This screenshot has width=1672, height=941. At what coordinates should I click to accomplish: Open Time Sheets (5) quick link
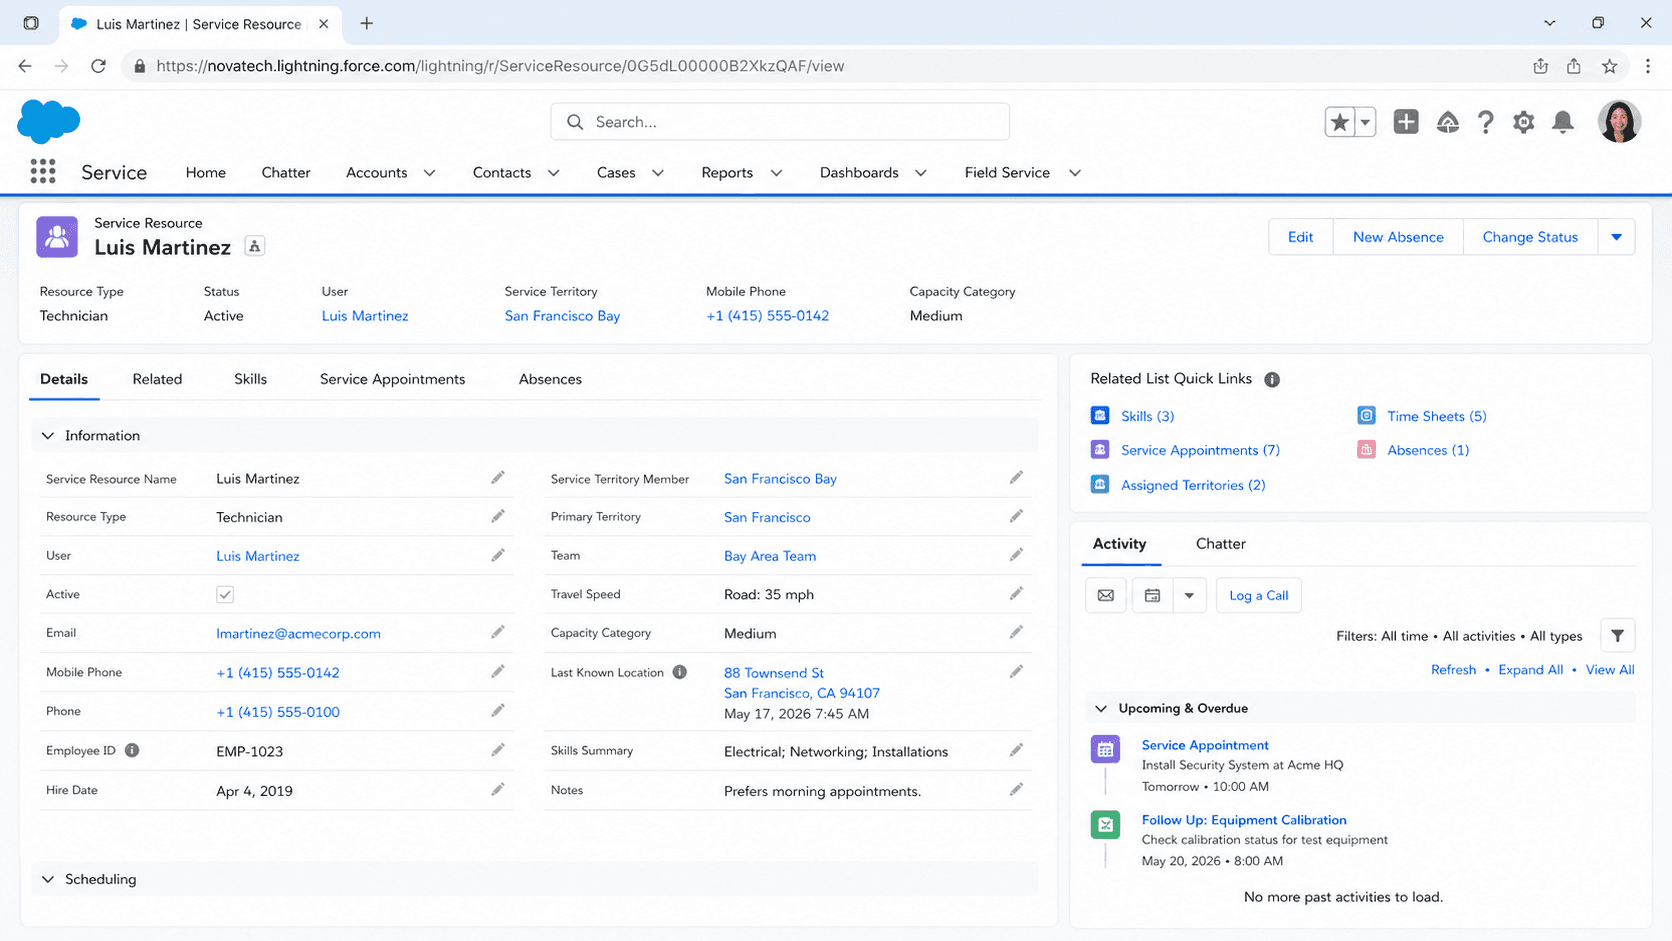[x=1436, y=416]
